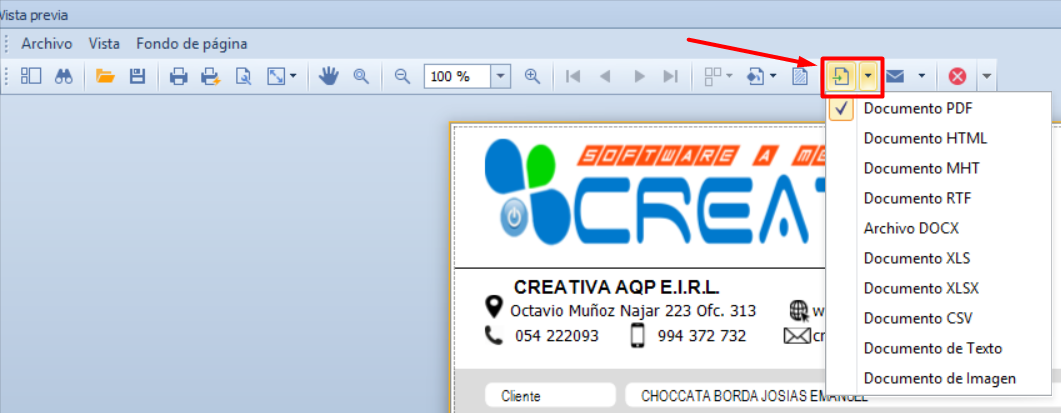1061x413 pixels.
Task: Click the multiple pages layout icon
Action: pos(713,77)
